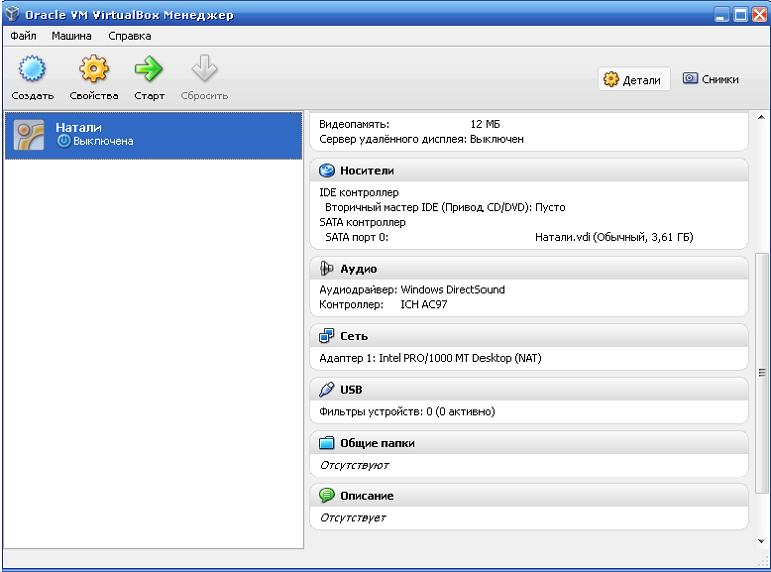Open the USB section header link
Image resolution: width=771 pixels, height=572 pixels.
pos(351,390)
